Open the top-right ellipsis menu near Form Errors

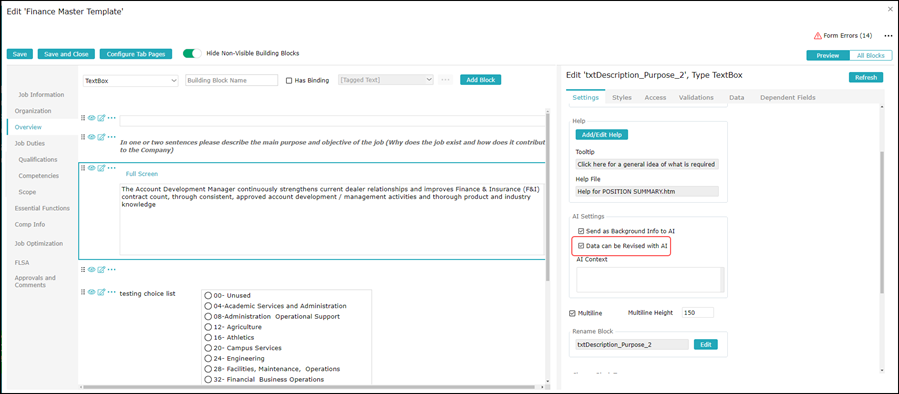[x=888, y=36]
